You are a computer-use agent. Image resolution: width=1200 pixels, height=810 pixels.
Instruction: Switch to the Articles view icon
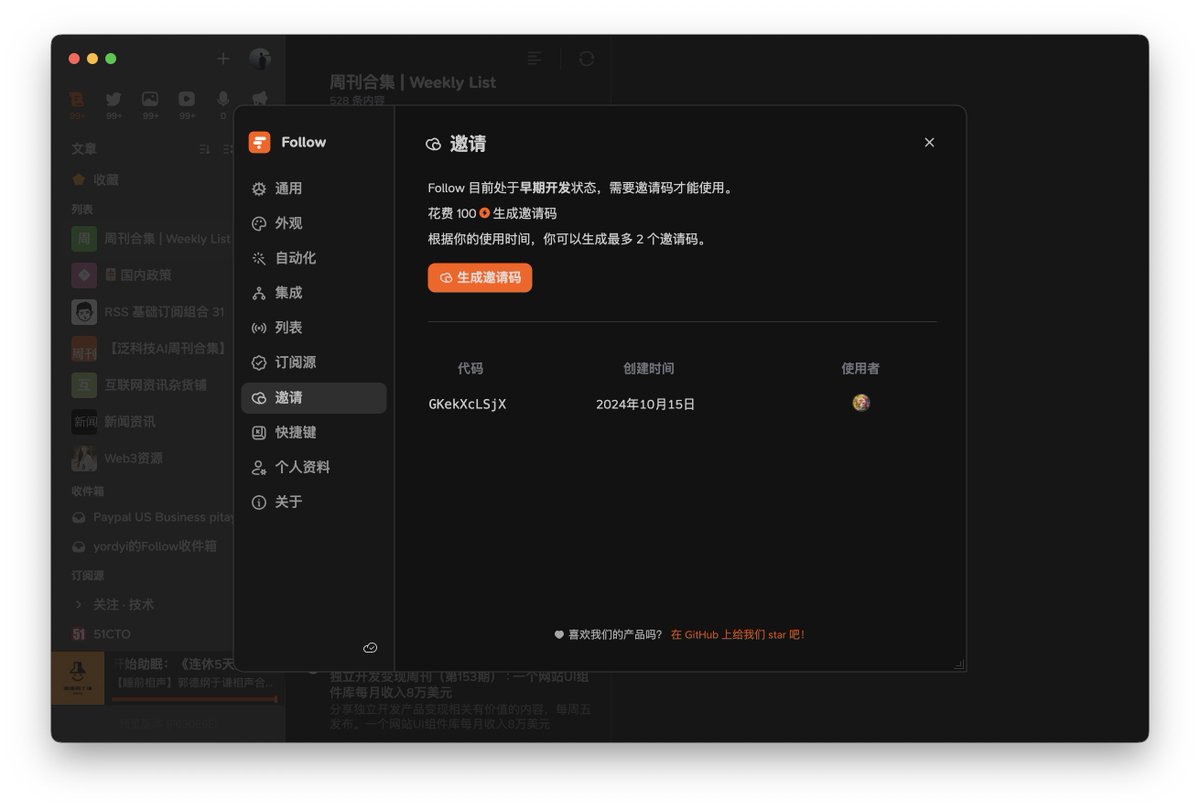tap(78, 99)
